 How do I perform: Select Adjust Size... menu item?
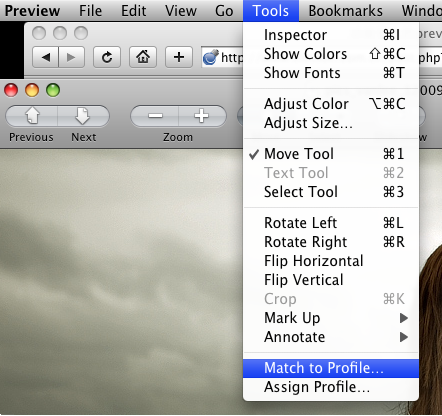click(331, 123)
